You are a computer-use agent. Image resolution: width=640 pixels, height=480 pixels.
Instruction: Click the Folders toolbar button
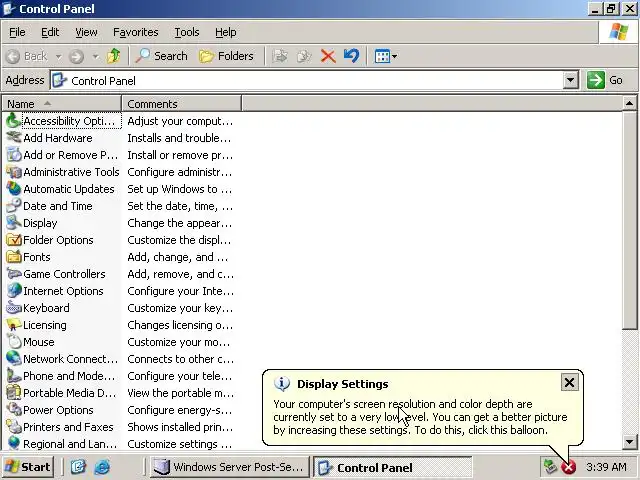coord(226,56)
